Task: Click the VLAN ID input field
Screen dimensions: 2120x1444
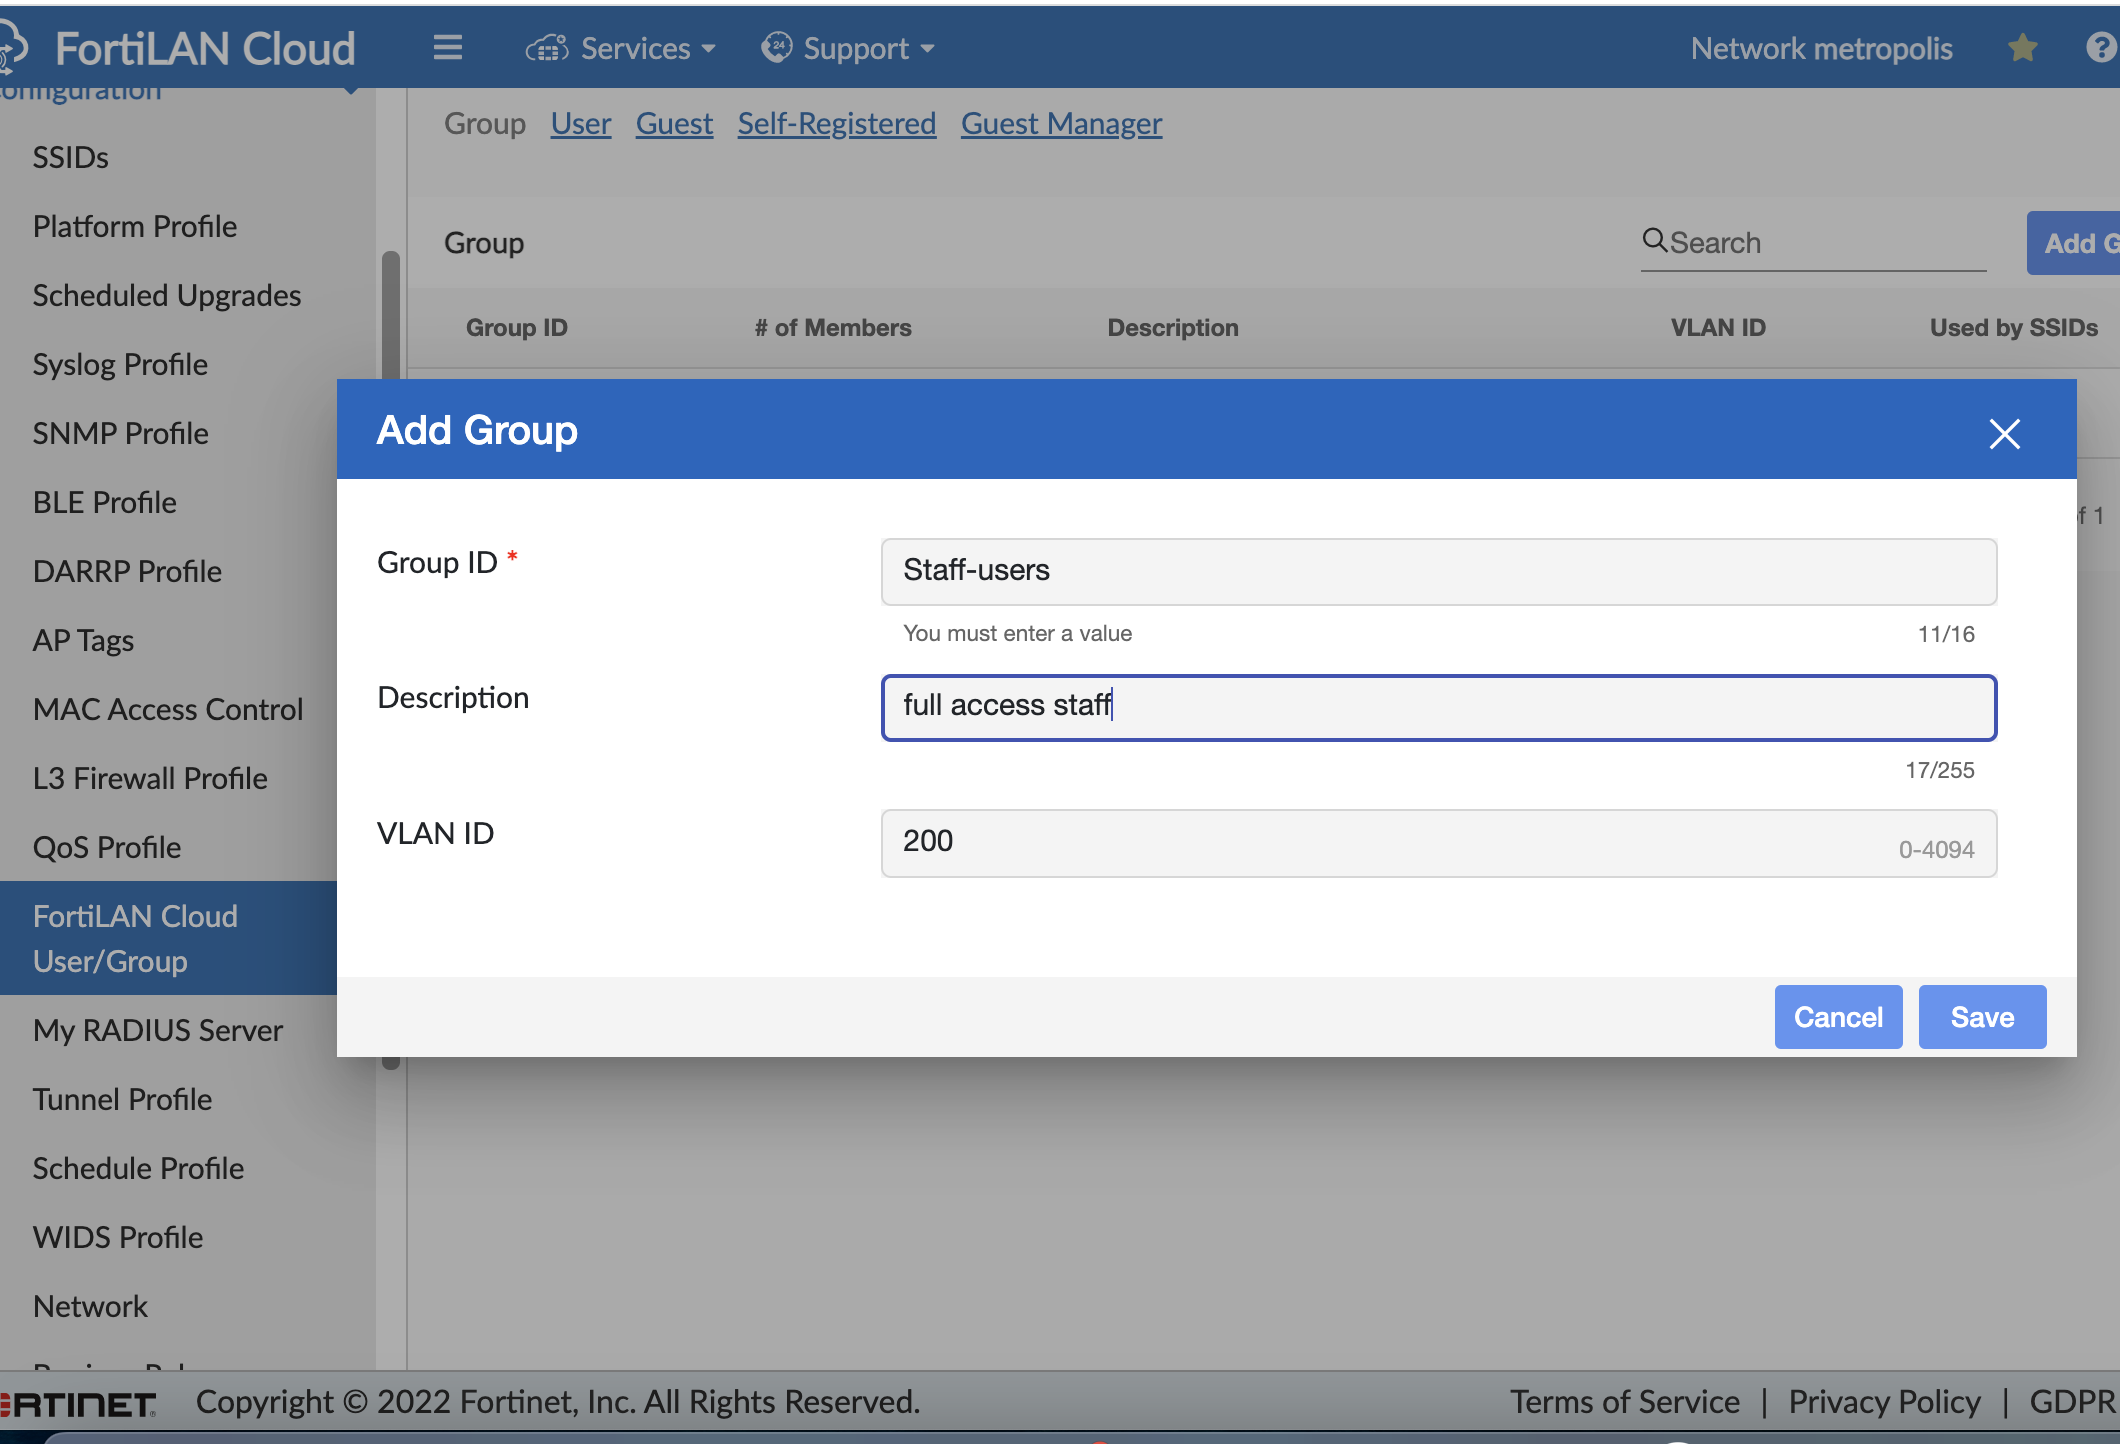Action: (1437, 843)
